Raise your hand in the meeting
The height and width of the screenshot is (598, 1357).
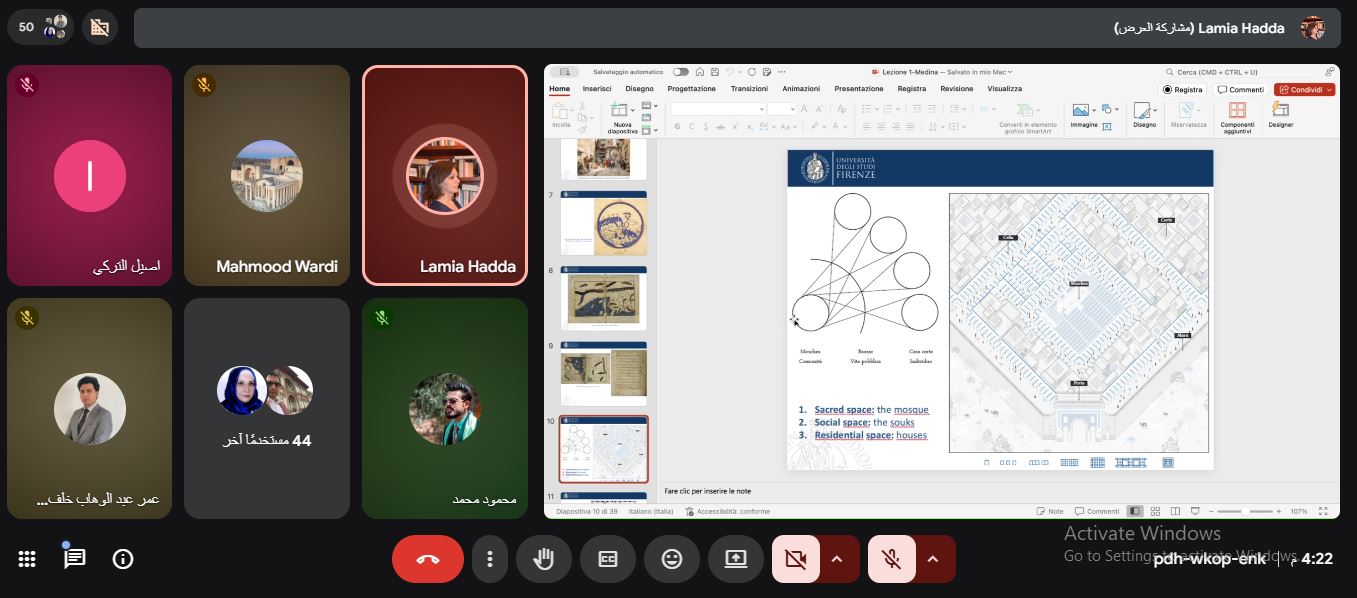click(543, 559)
